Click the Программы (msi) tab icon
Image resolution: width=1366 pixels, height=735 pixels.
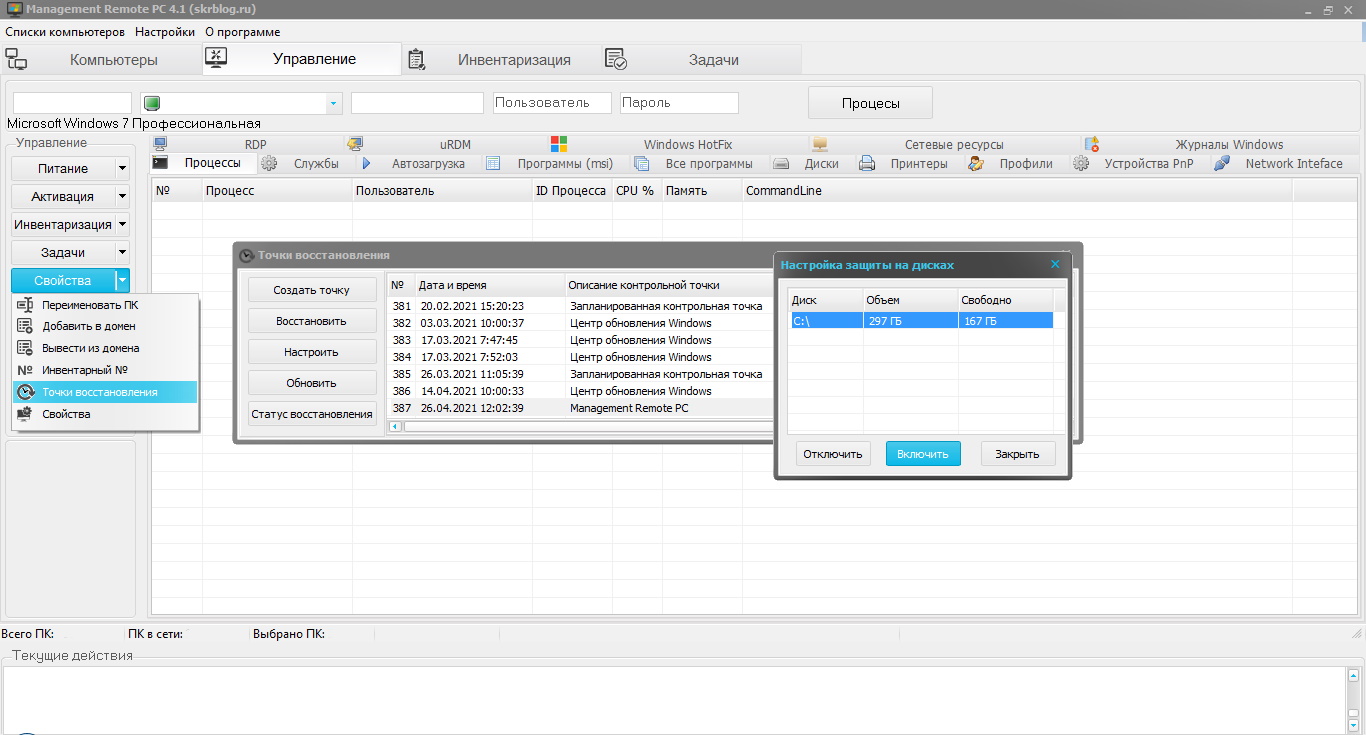[493, 163]
